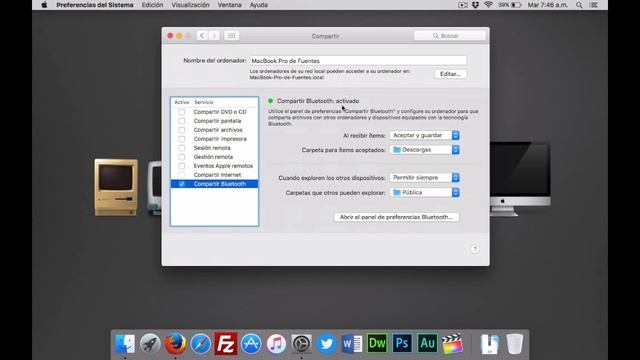640x360 pixels.
Task: Select Sesión remota service row label
Action: pyautogui.click(x=212, y=148)
